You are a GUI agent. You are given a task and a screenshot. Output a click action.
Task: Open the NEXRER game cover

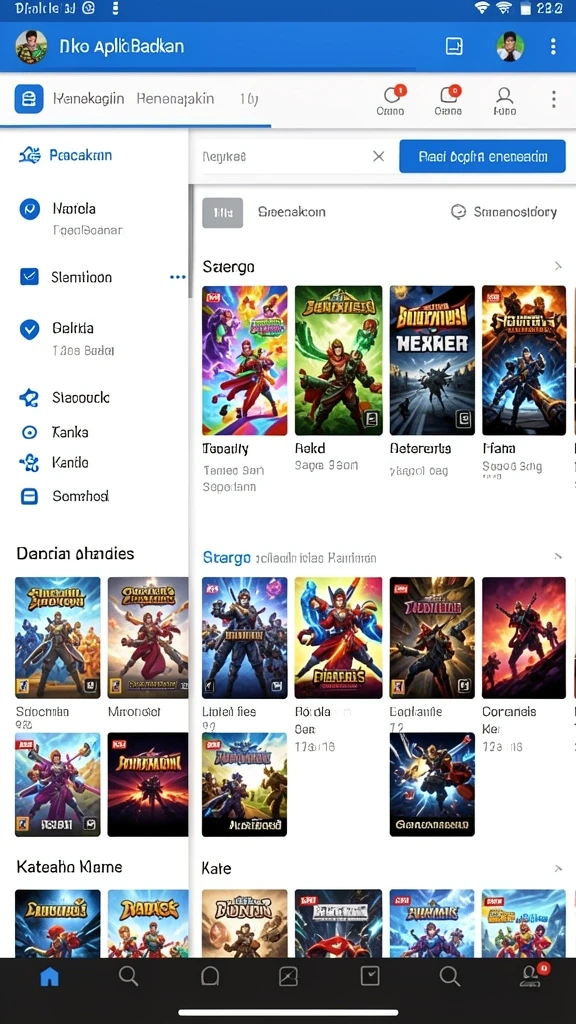(x=432, y=360)
